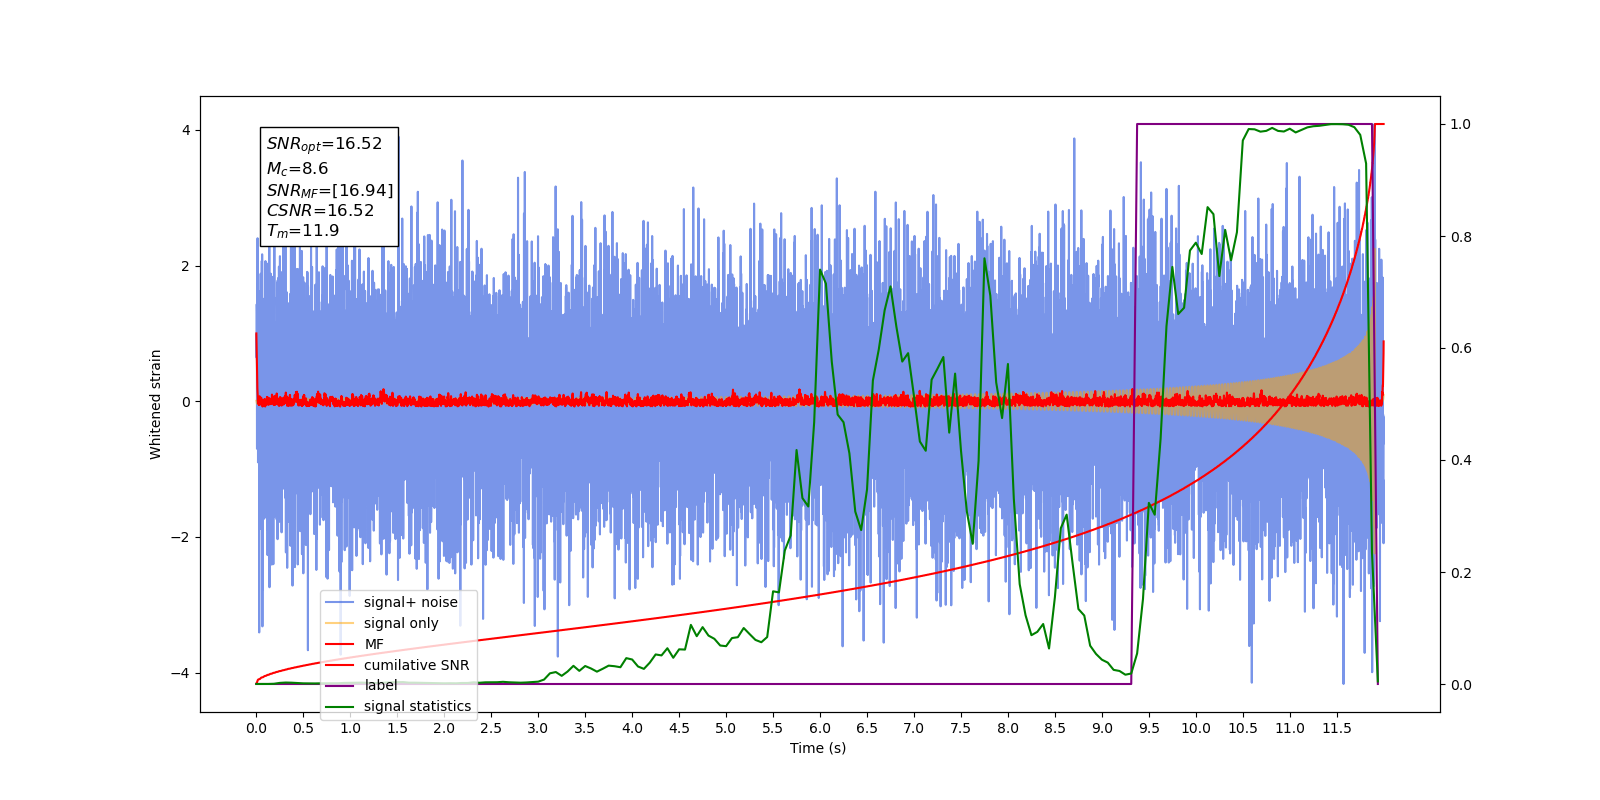The width and height of the screenshot is (1600, 800).
Task: Click the x-axis tick label 5.5
Action: pos(773,728)
